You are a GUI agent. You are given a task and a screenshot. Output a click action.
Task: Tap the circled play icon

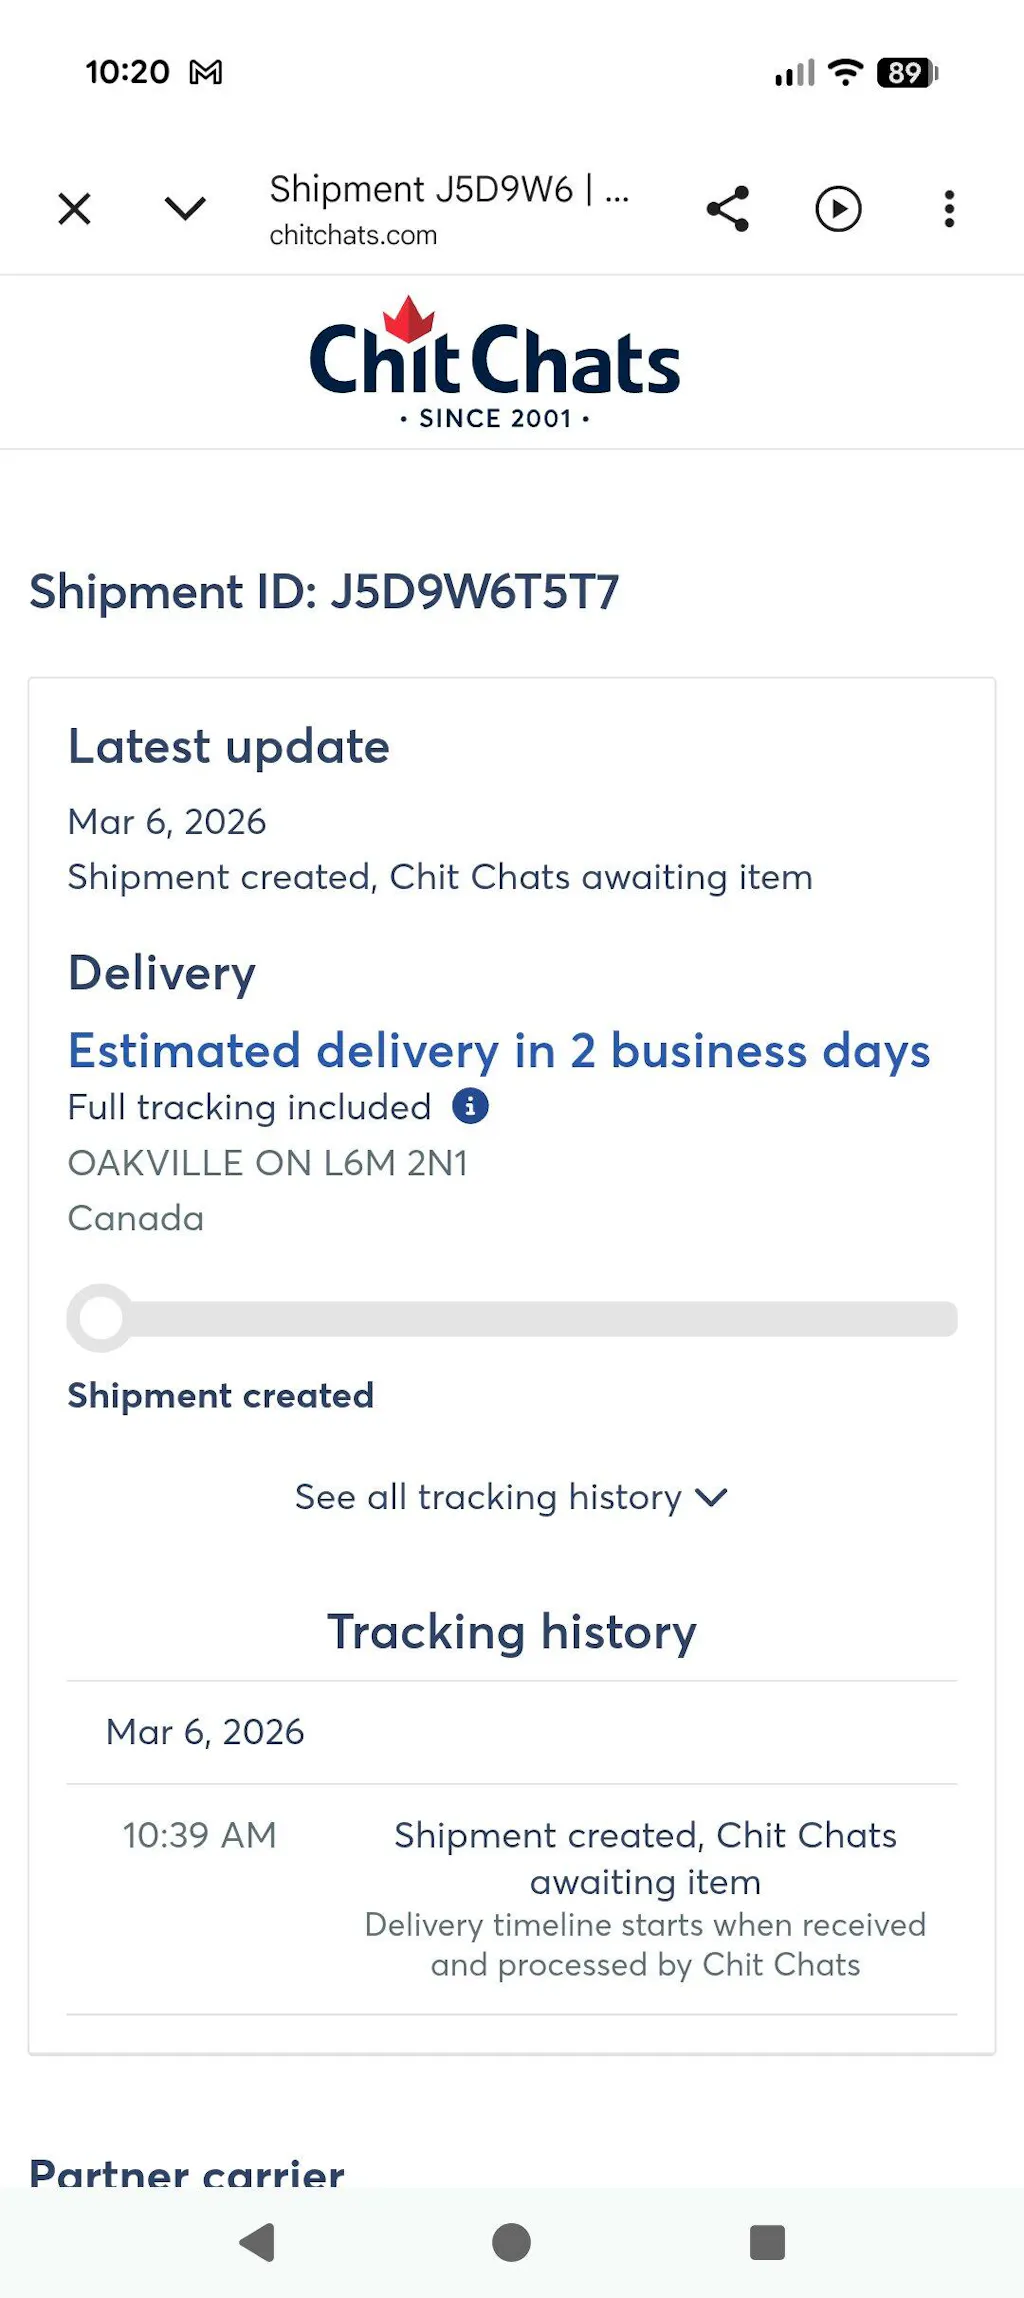[x=838, y=209]
